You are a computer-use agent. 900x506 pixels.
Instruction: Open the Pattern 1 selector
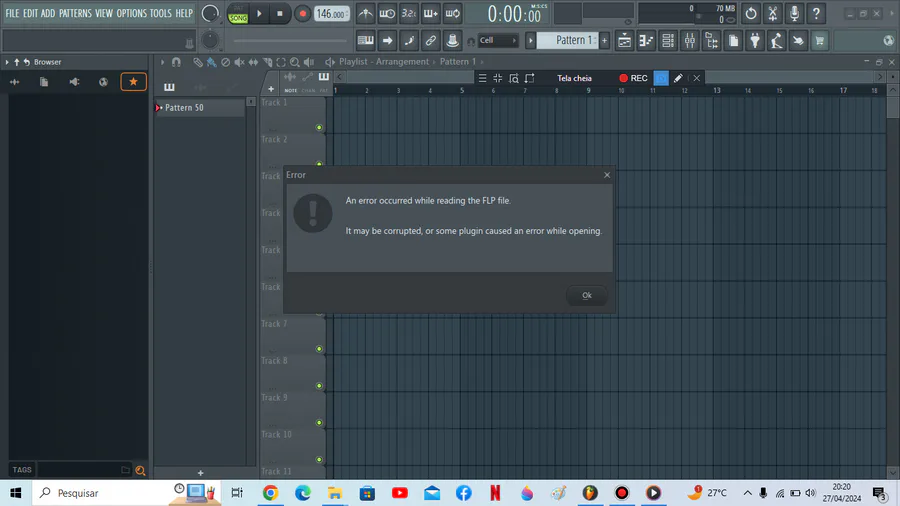tap(567, 40)
